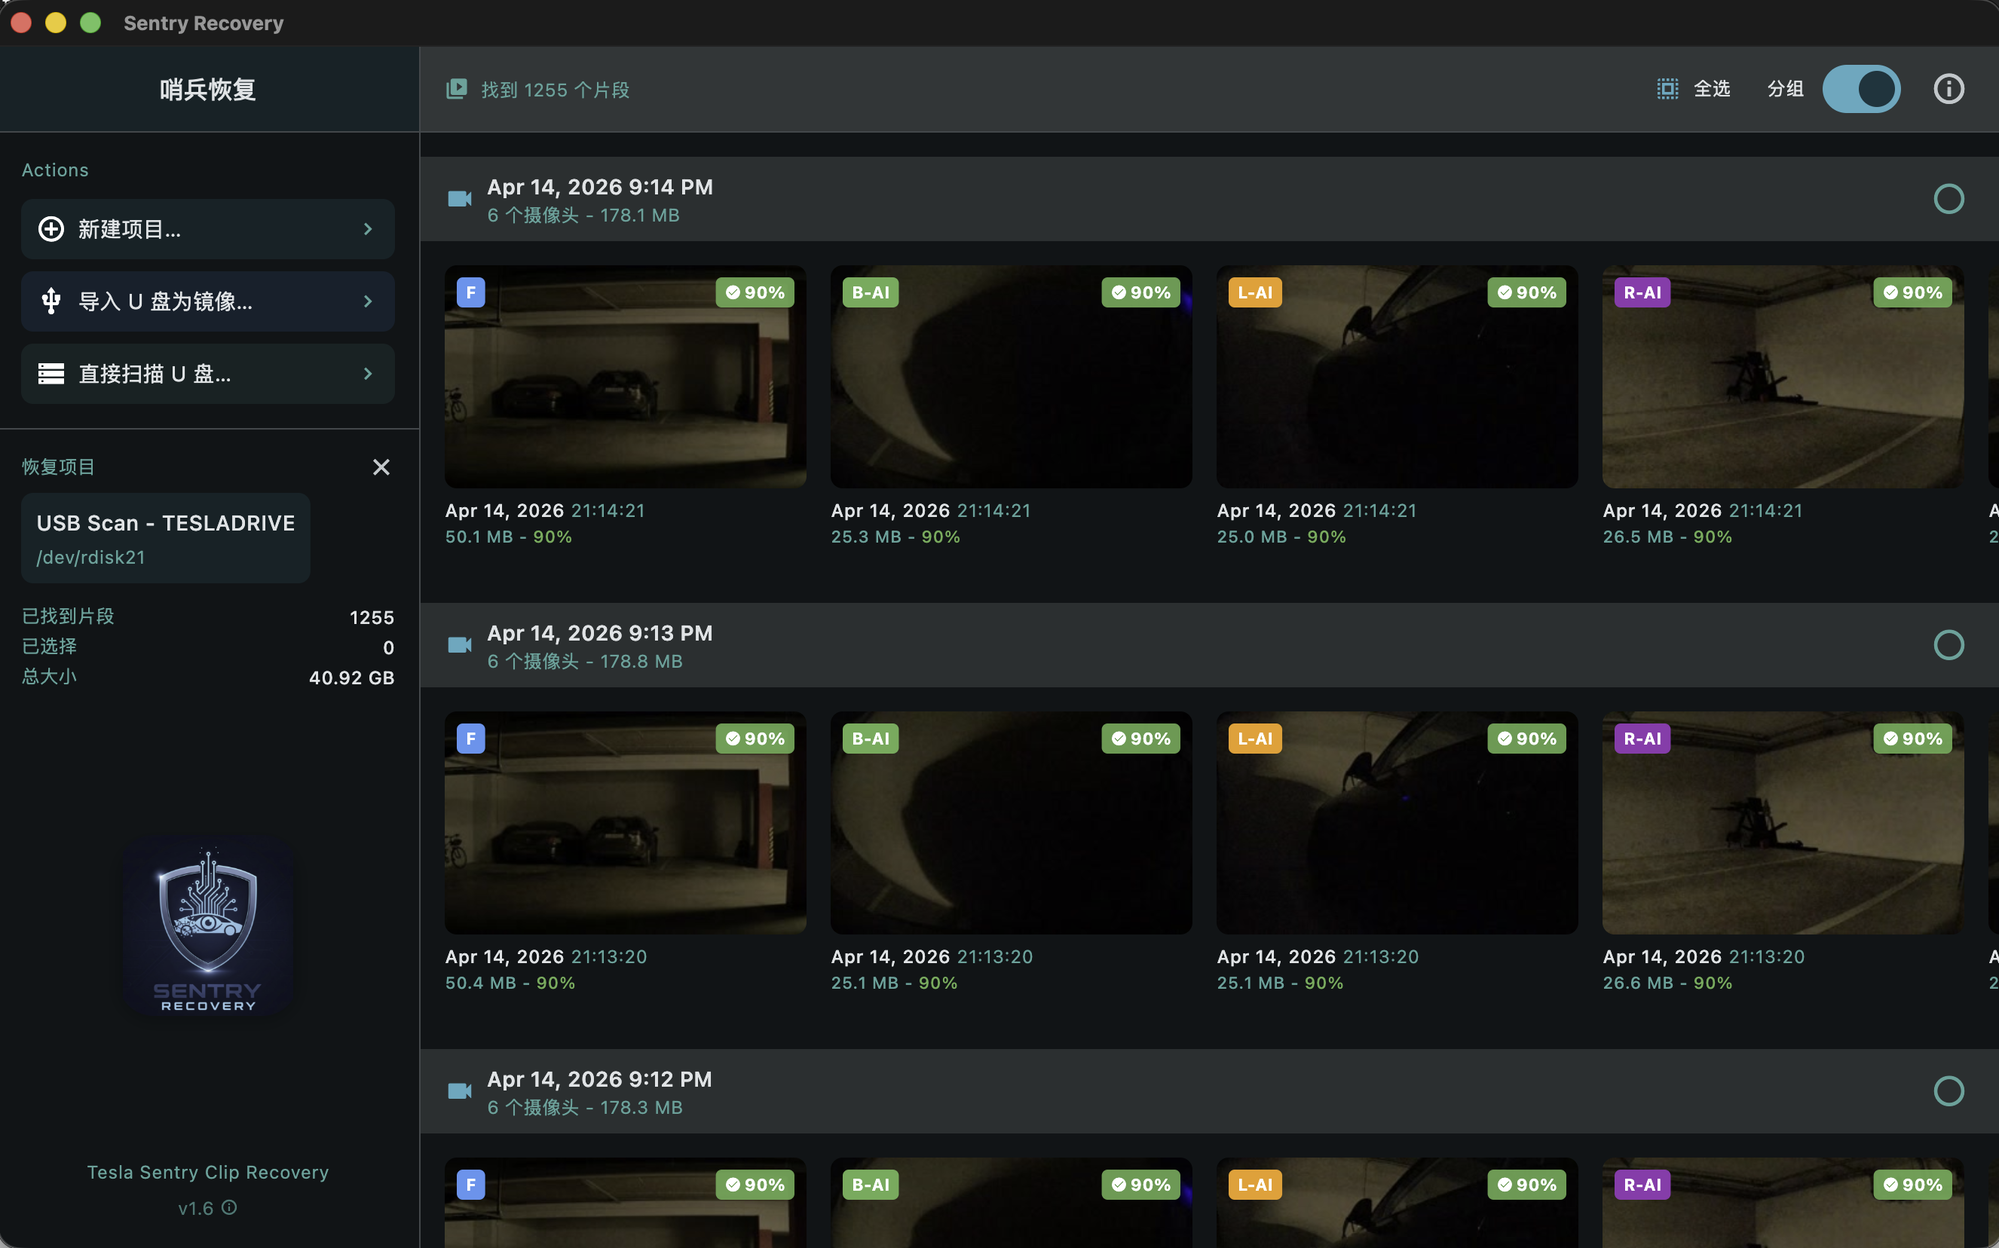Click the 6 个摄像头 - 178.1 MB subtitle

click(x=583, y=215)
